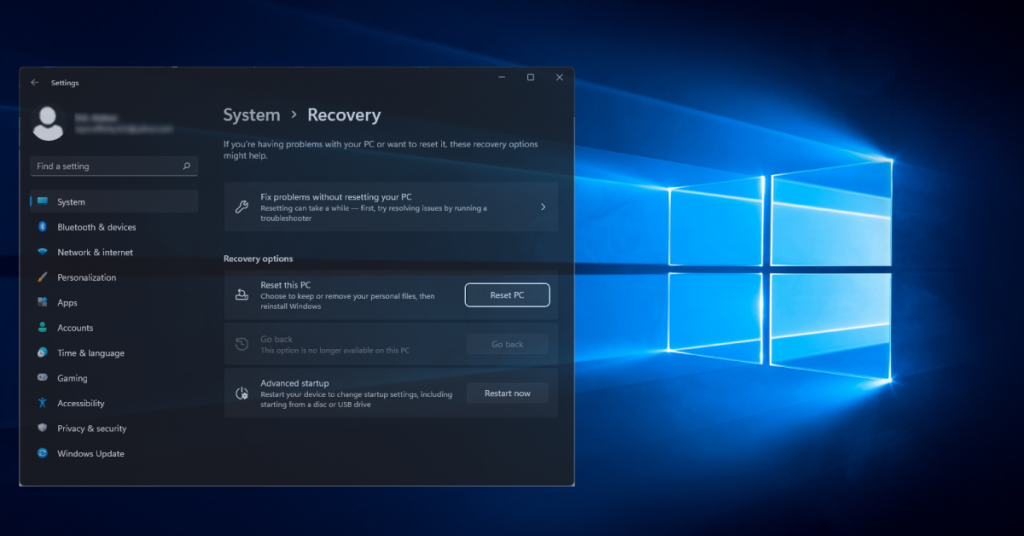Click the Time & language globe icon
1024x536 pixels.
[42, 353]
